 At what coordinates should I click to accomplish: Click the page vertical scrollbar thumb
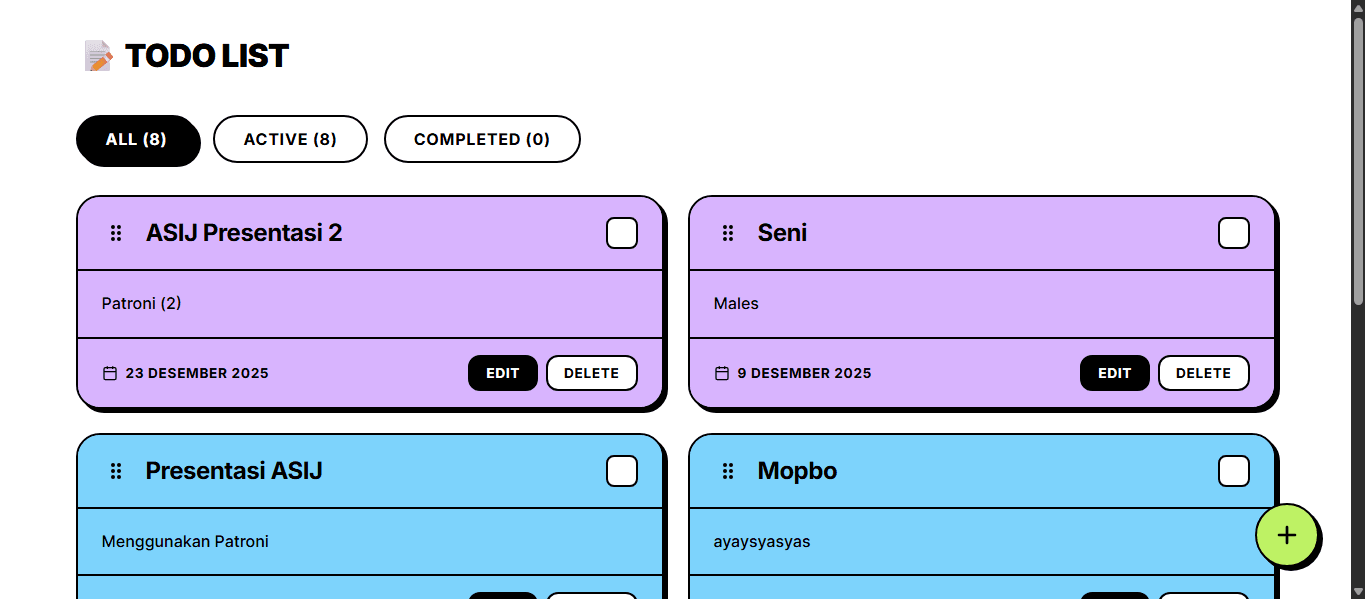tap(1358, 160)
